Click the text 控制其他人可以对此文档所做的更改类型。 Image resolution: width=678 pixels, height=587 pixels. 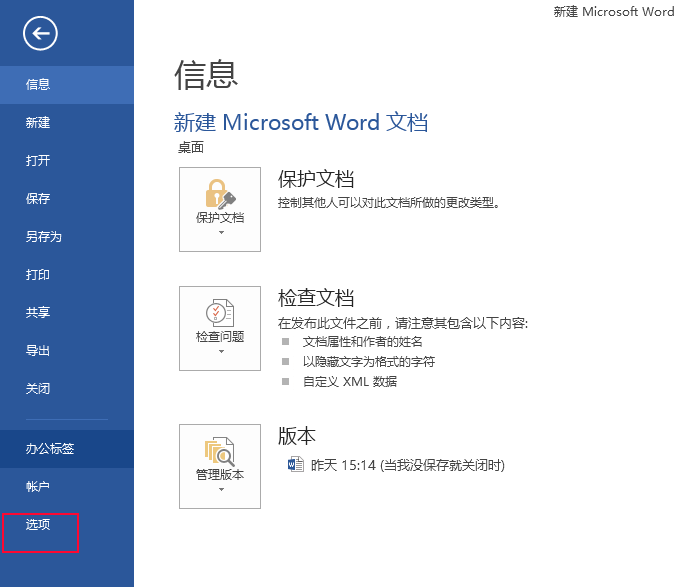[x=389, y=203]
